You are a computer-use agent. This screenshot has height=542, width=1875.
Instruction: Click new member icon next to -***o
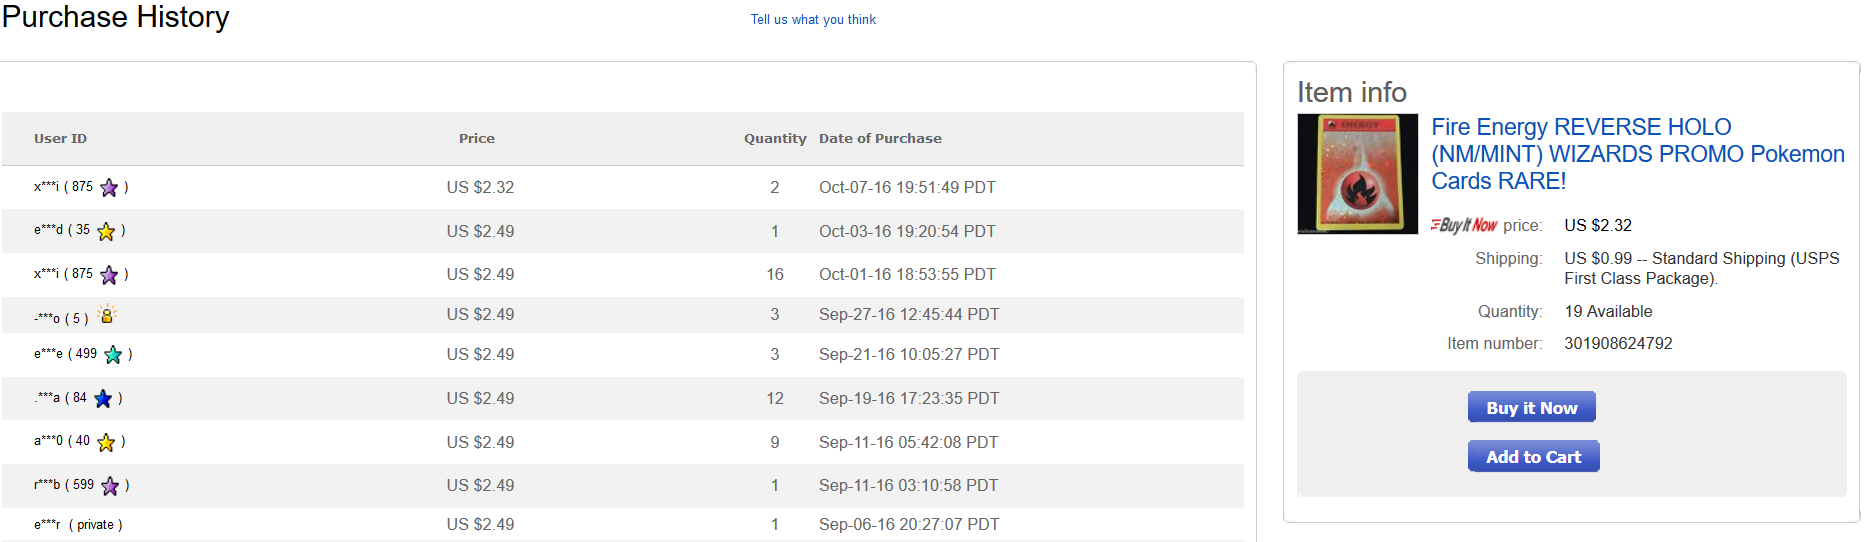[x=107, y=314]
